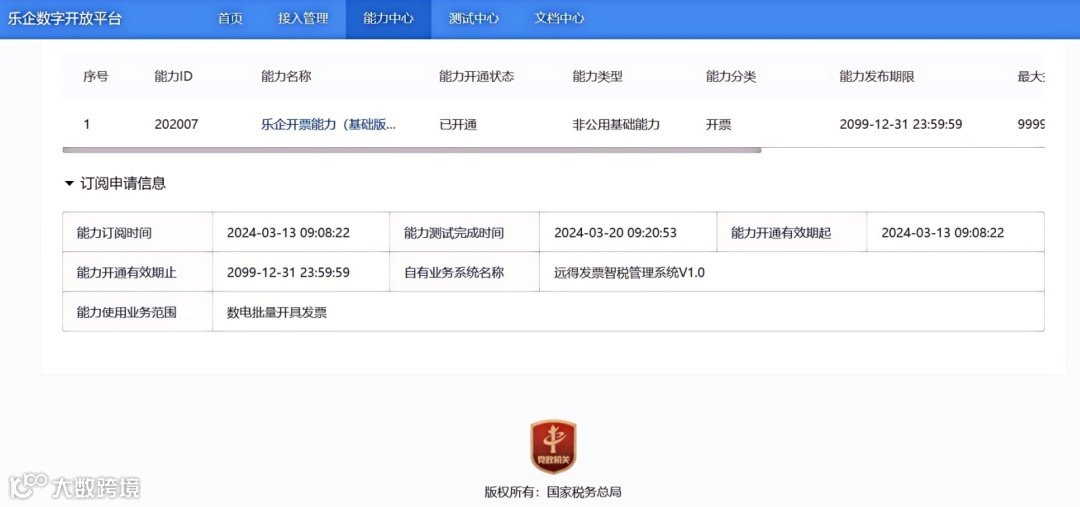Click the 能力类型 column header
The image size is (1080, 507).
pyautogui.click(x=597, y=76)
